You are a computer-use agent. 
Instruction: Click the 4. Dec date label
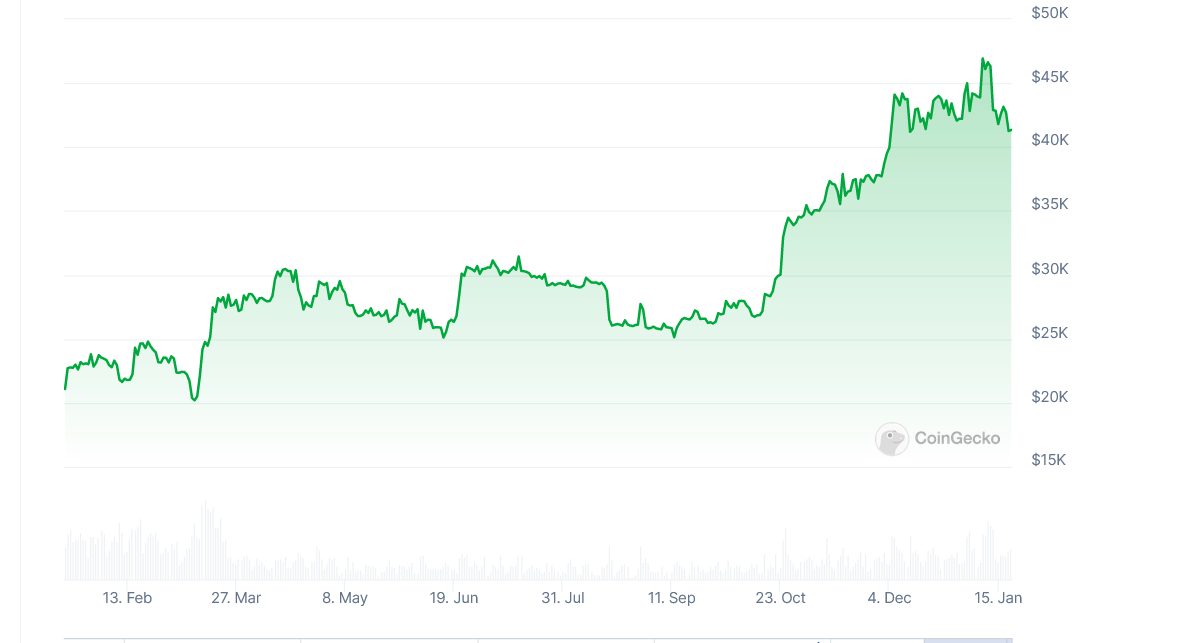(x=890, y=598)
